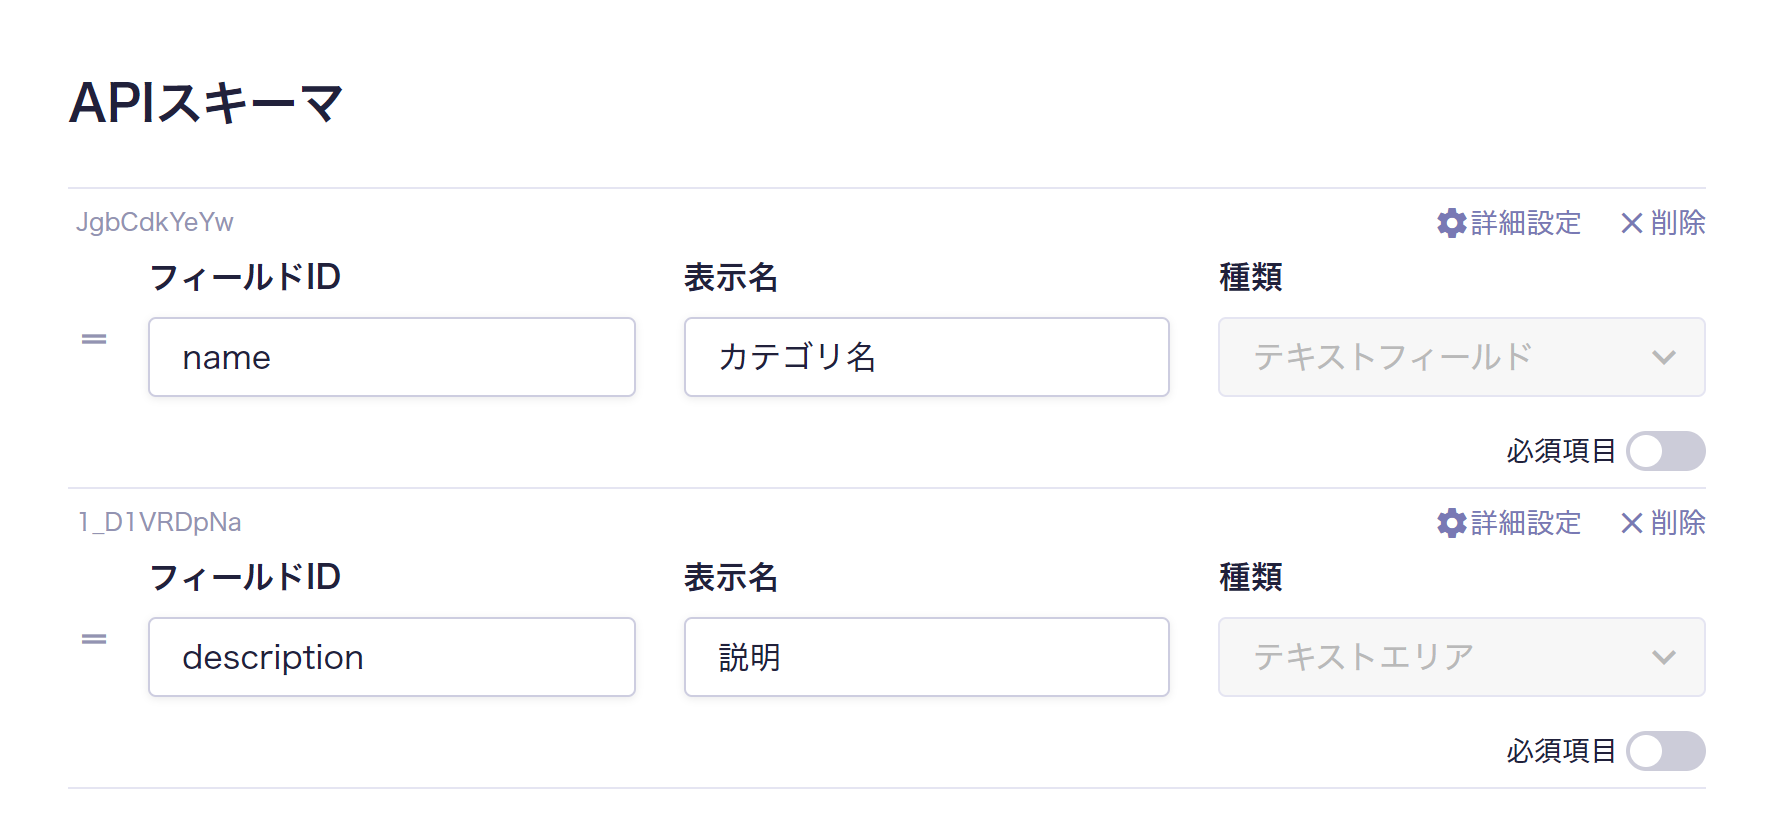Click the X delete icon for name field

coord(1632,223)
